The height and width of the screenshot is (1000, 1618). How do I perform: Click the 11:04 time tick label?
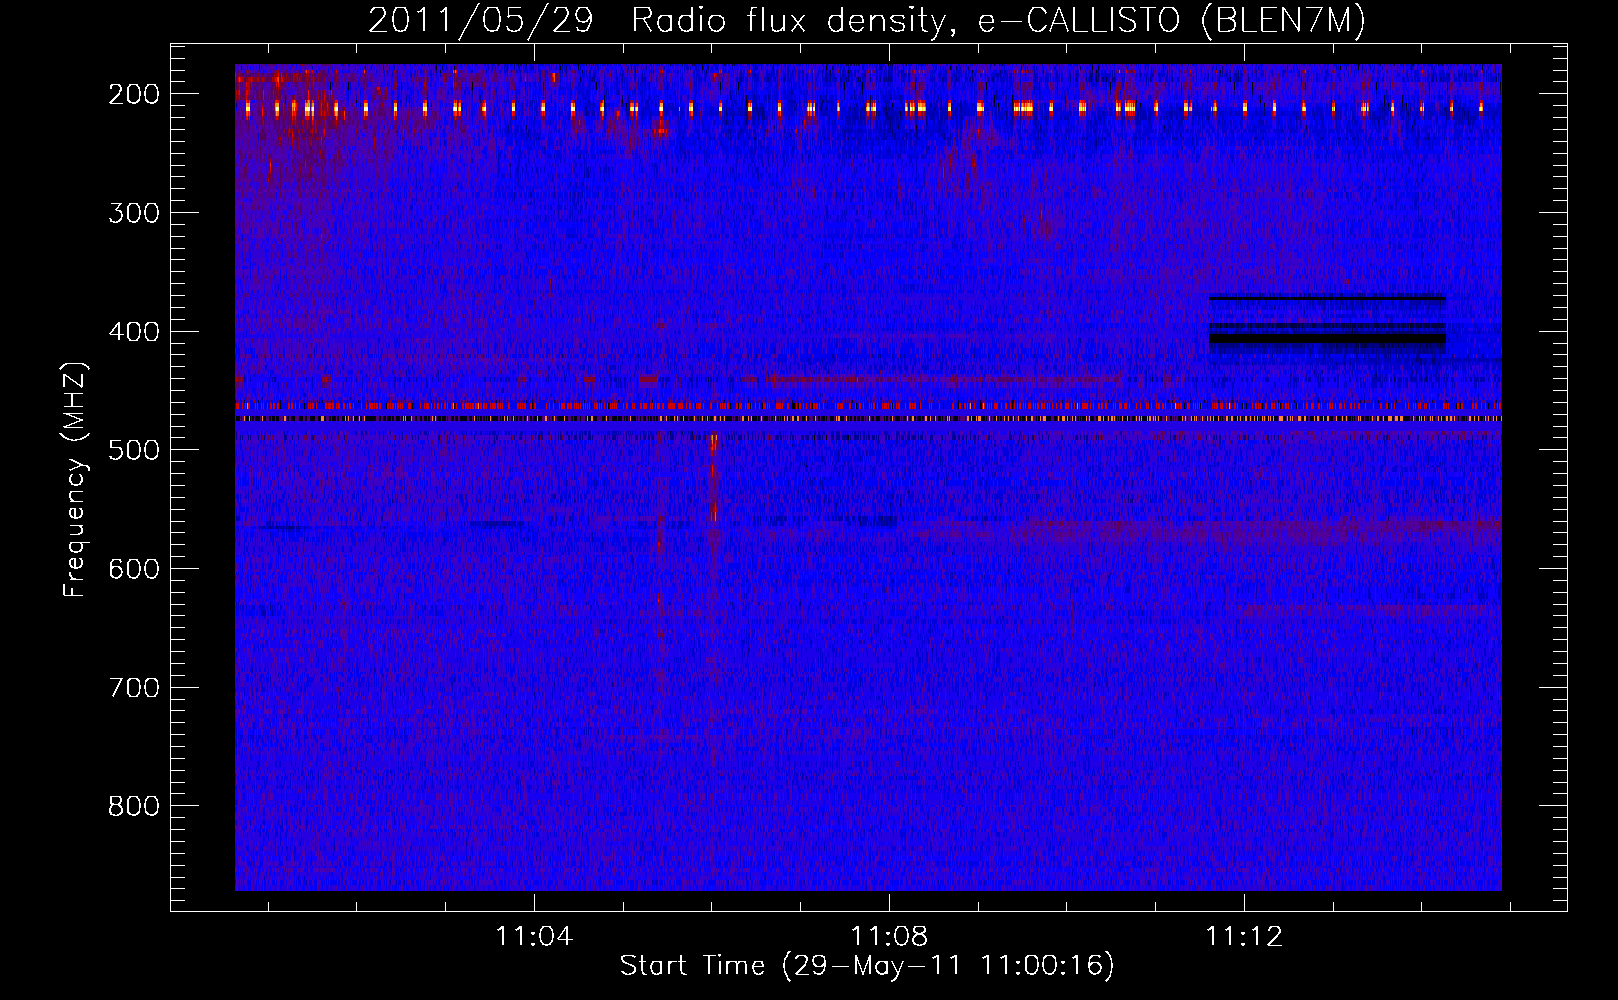(534, 936)
